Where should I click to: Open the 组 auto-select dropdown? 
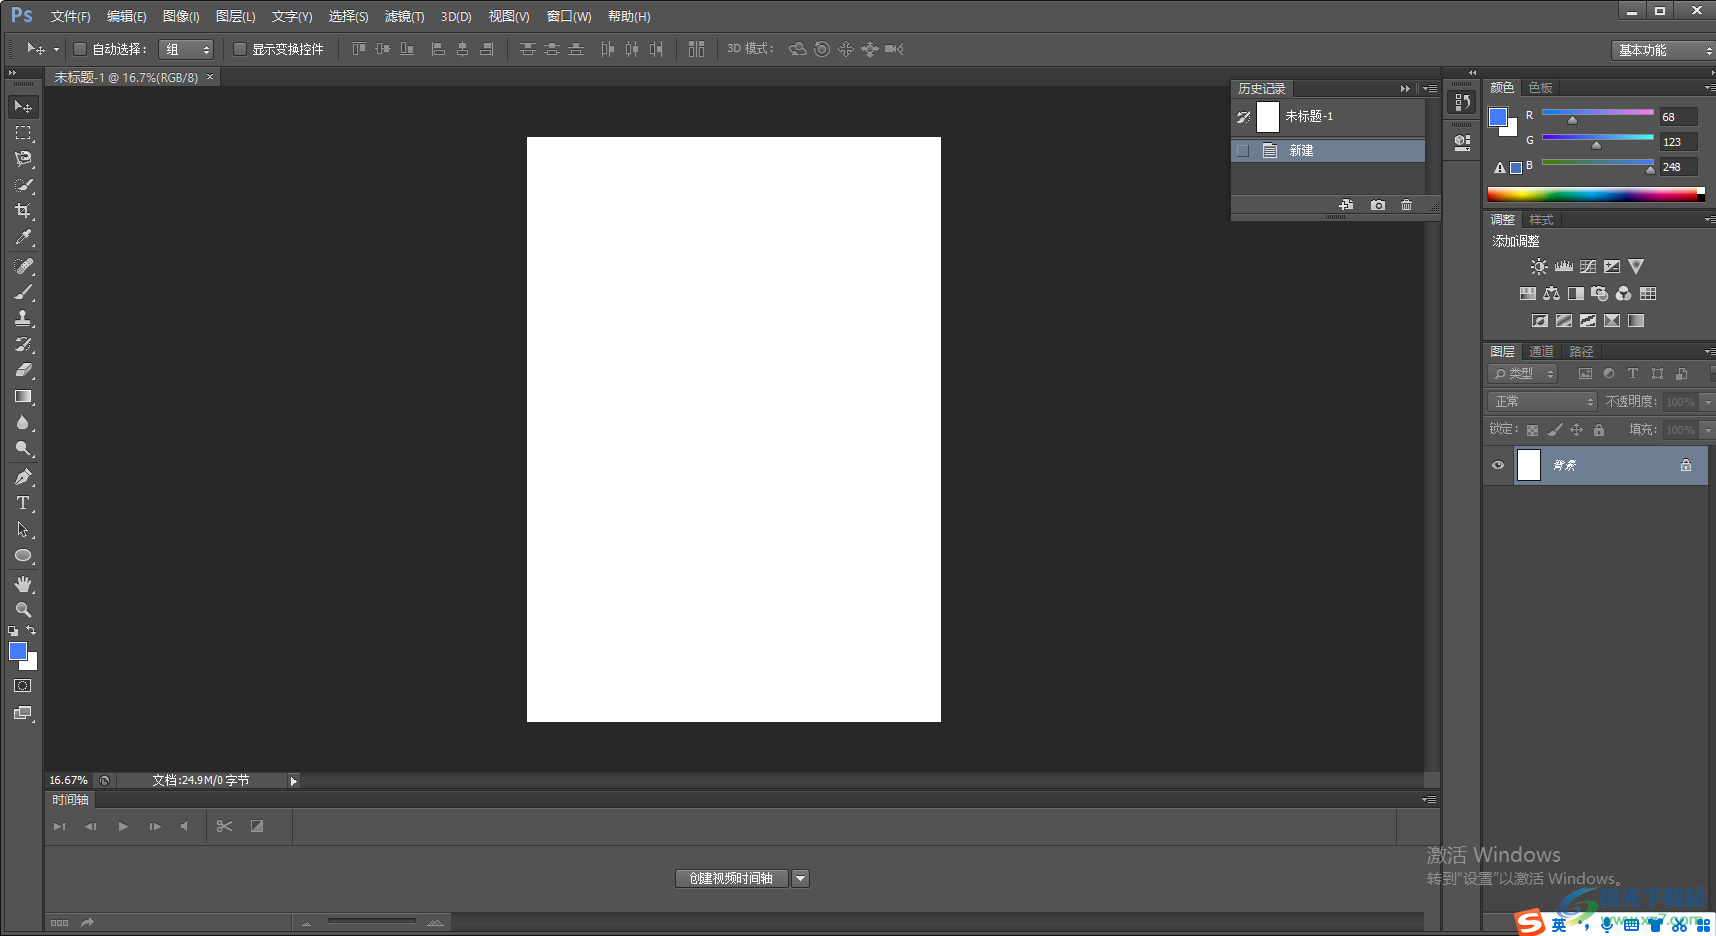[186, 49]
